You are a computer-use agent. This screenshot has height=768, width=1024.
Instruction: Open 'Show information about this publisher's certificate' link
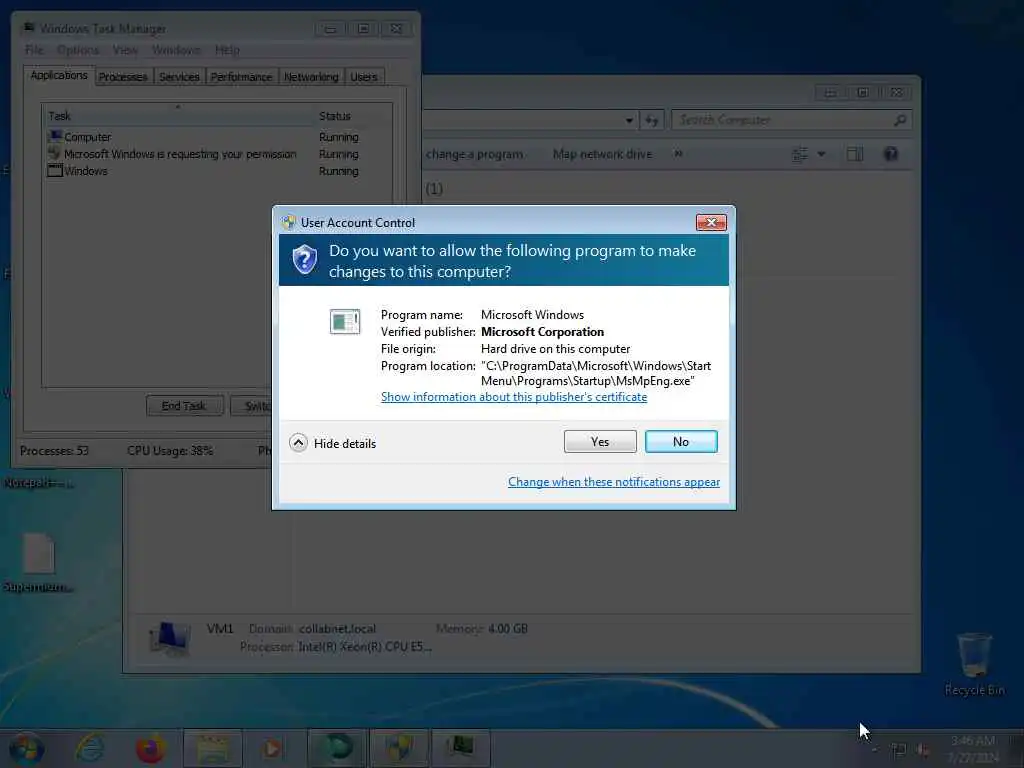[513, 396]
